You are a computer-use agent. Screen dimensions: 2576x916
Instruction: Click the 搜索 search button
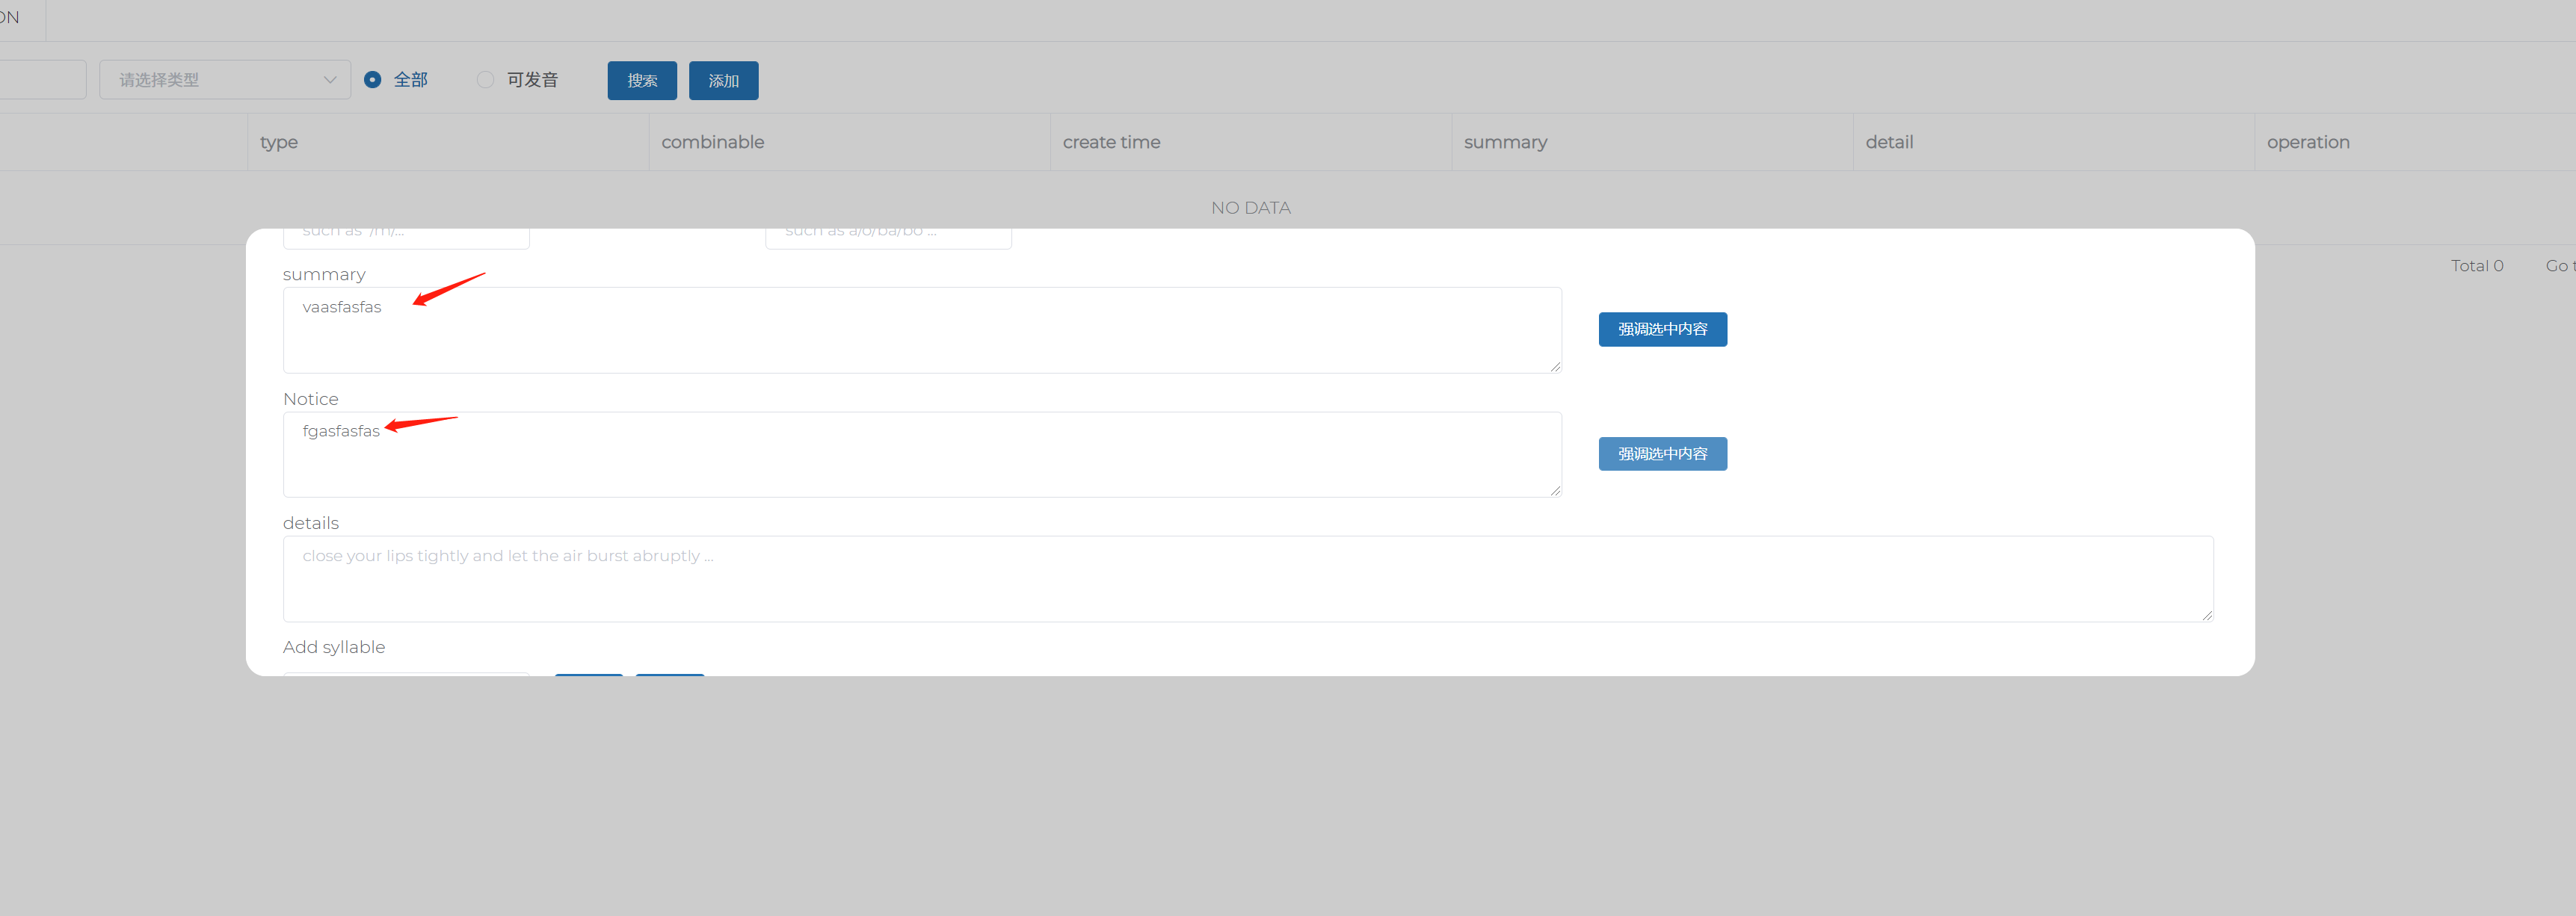(x=642, y=81)
